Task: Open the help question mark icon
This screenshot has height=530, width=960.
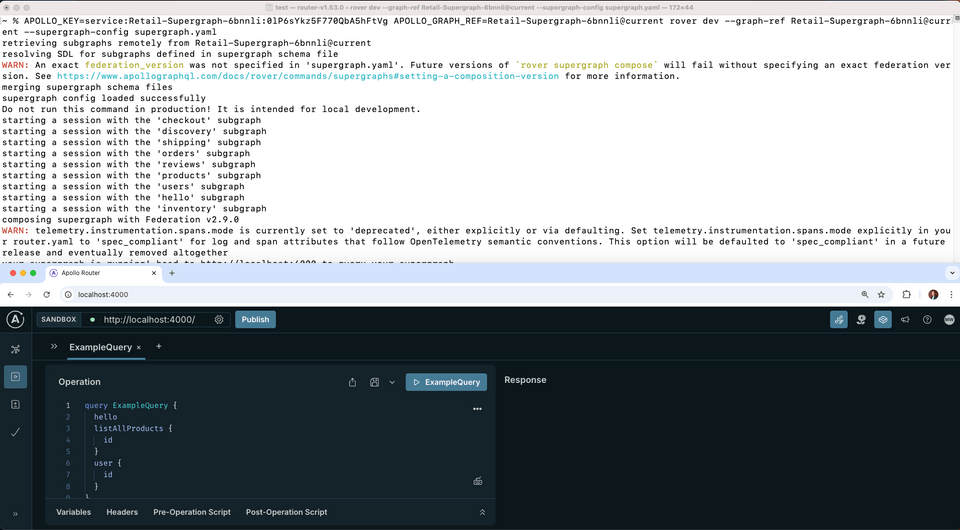Action: click(928, 319)
